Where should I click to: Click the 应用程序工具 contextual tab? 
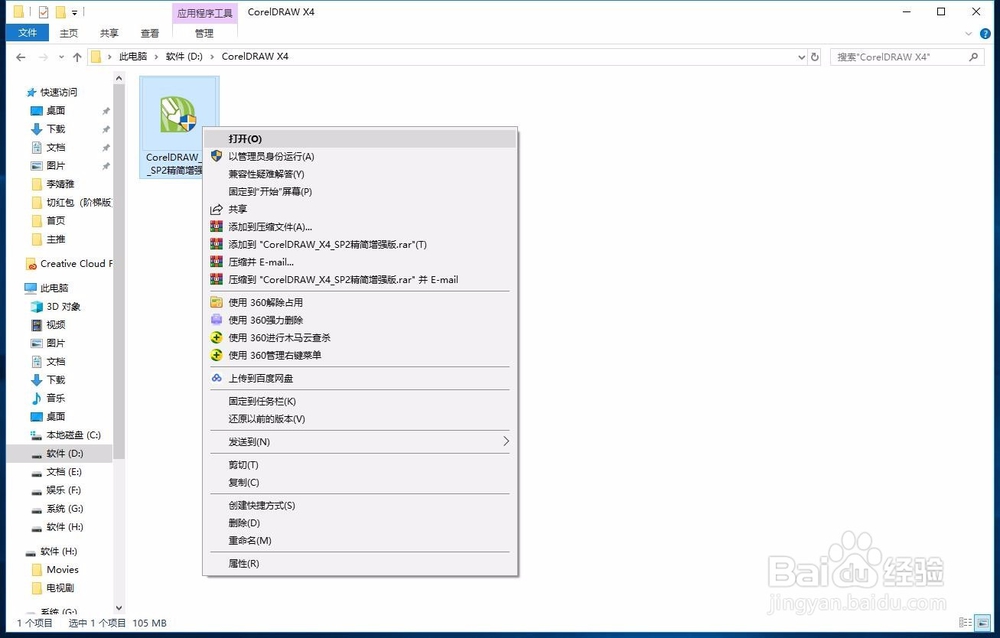click(204, 13)
